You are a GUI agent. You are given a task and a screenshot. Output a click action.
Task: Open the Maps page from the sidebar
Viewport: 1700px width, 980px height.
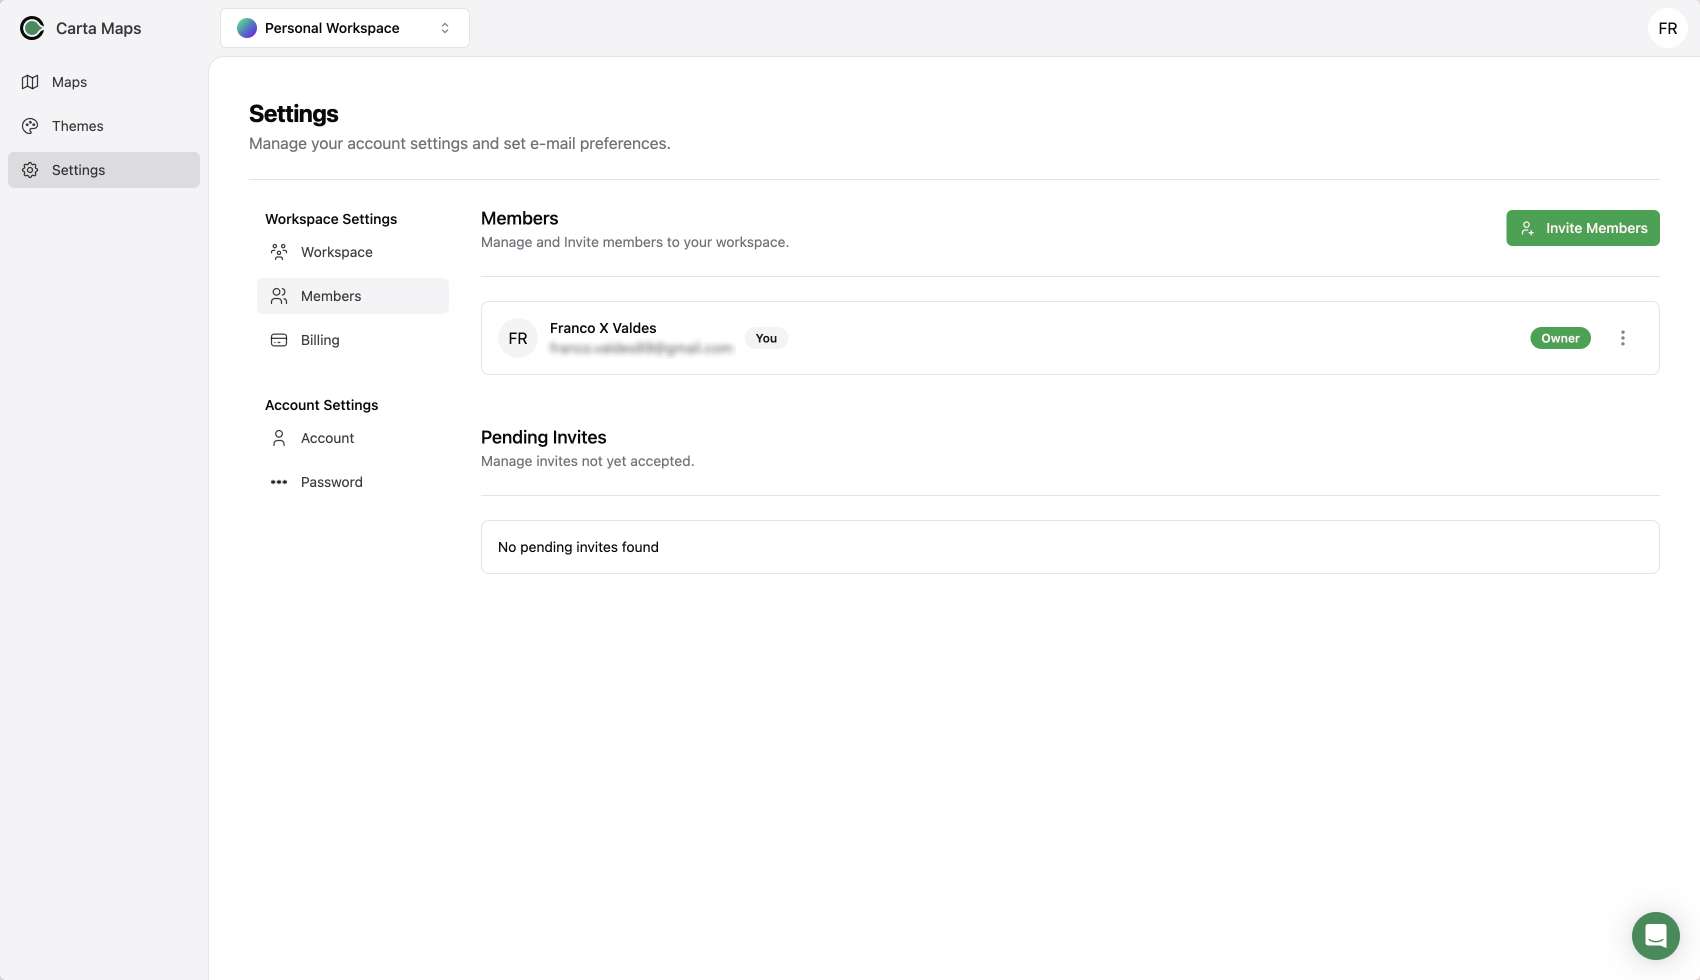(69, 82)
